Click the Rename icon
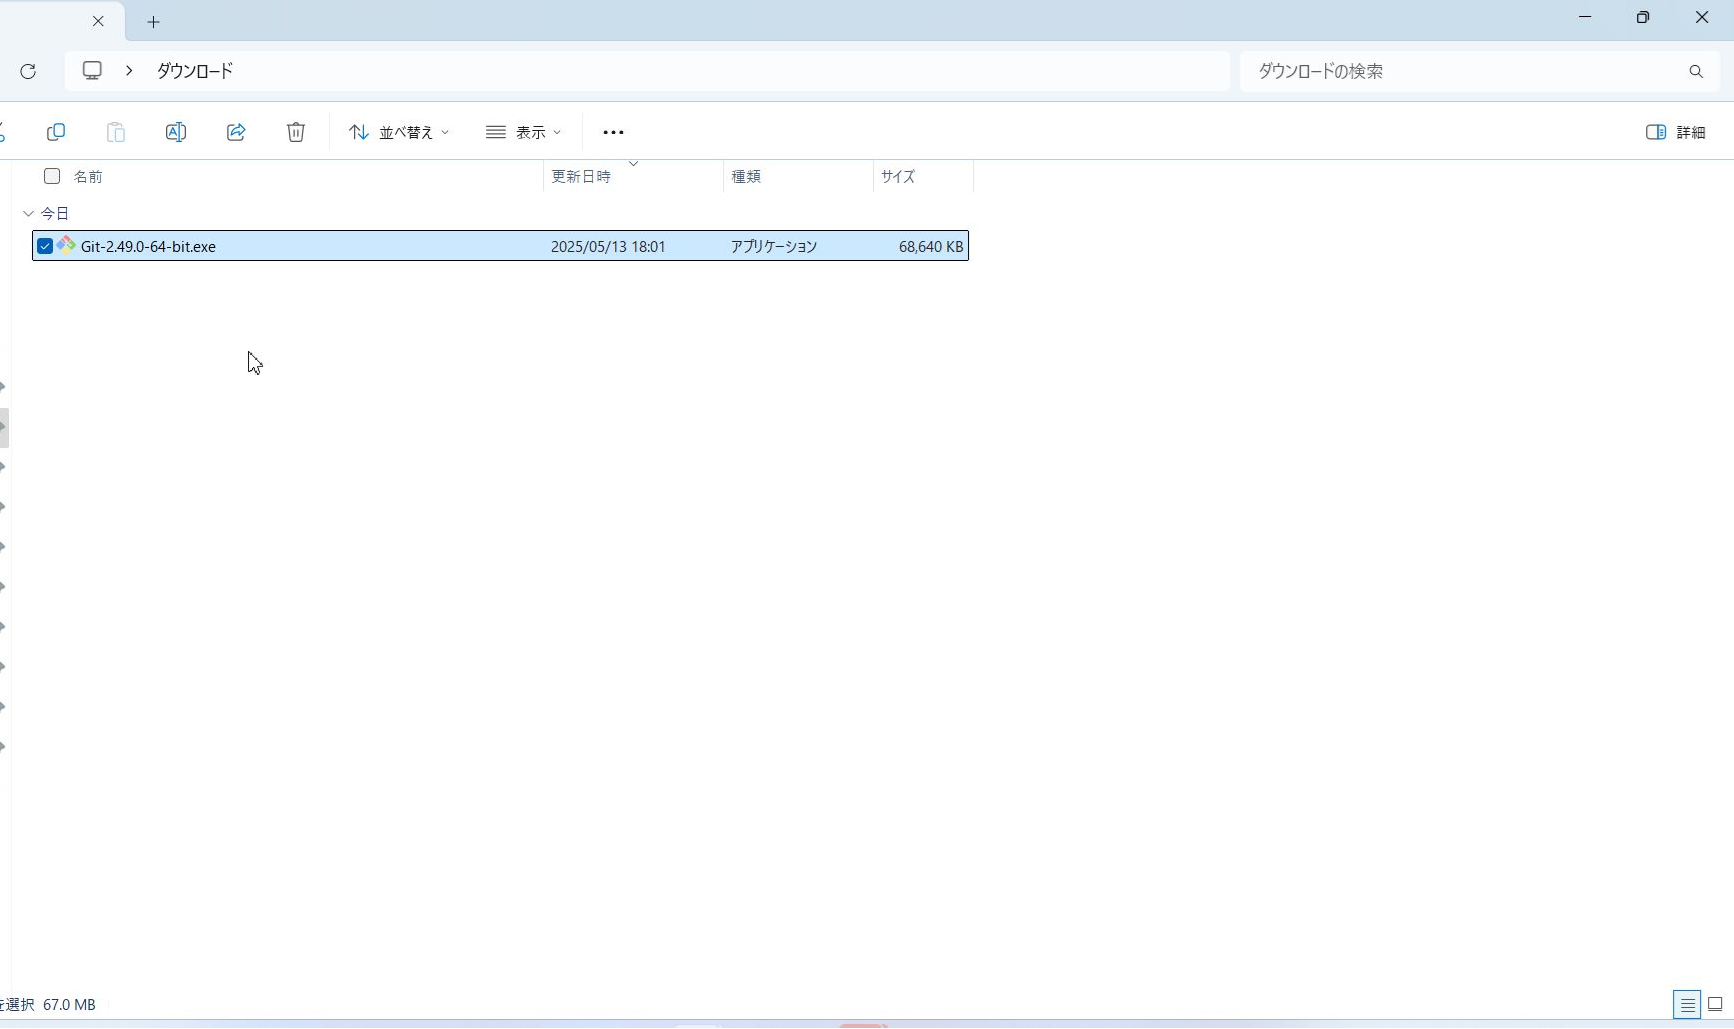 (x=176, y=132)
